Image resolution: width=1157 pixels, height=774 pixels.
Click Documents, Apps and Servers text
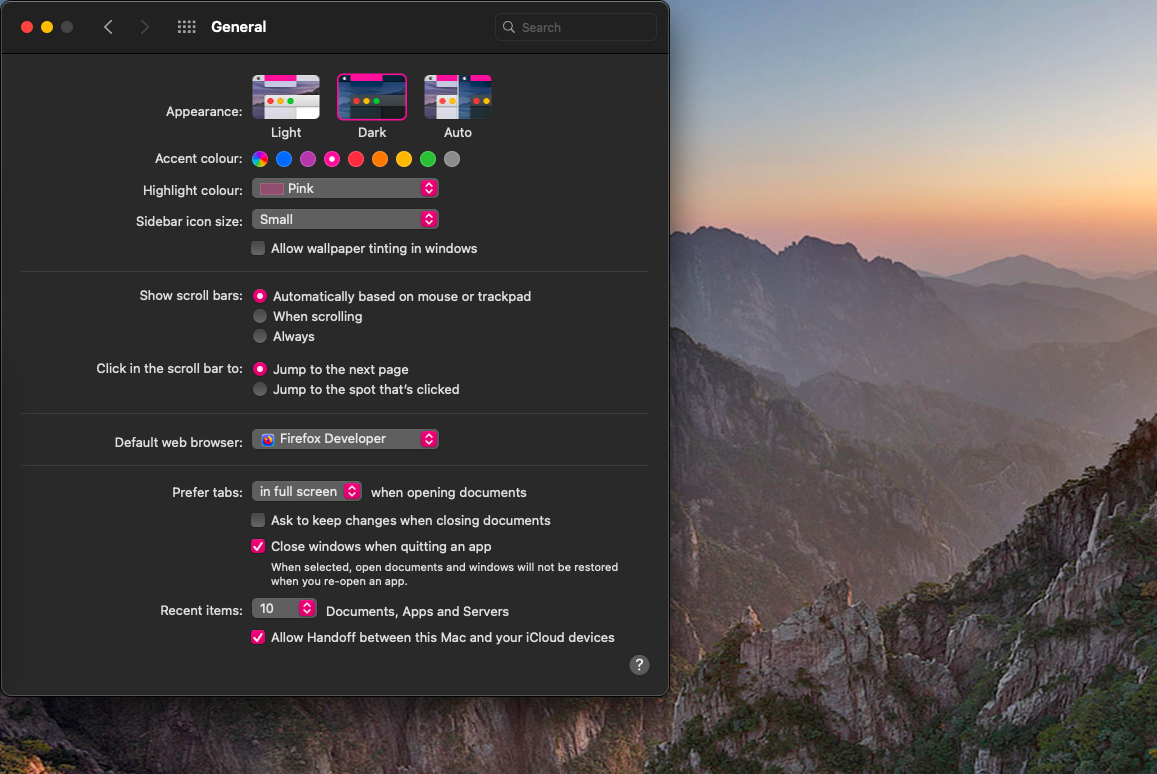coord(417,611)
